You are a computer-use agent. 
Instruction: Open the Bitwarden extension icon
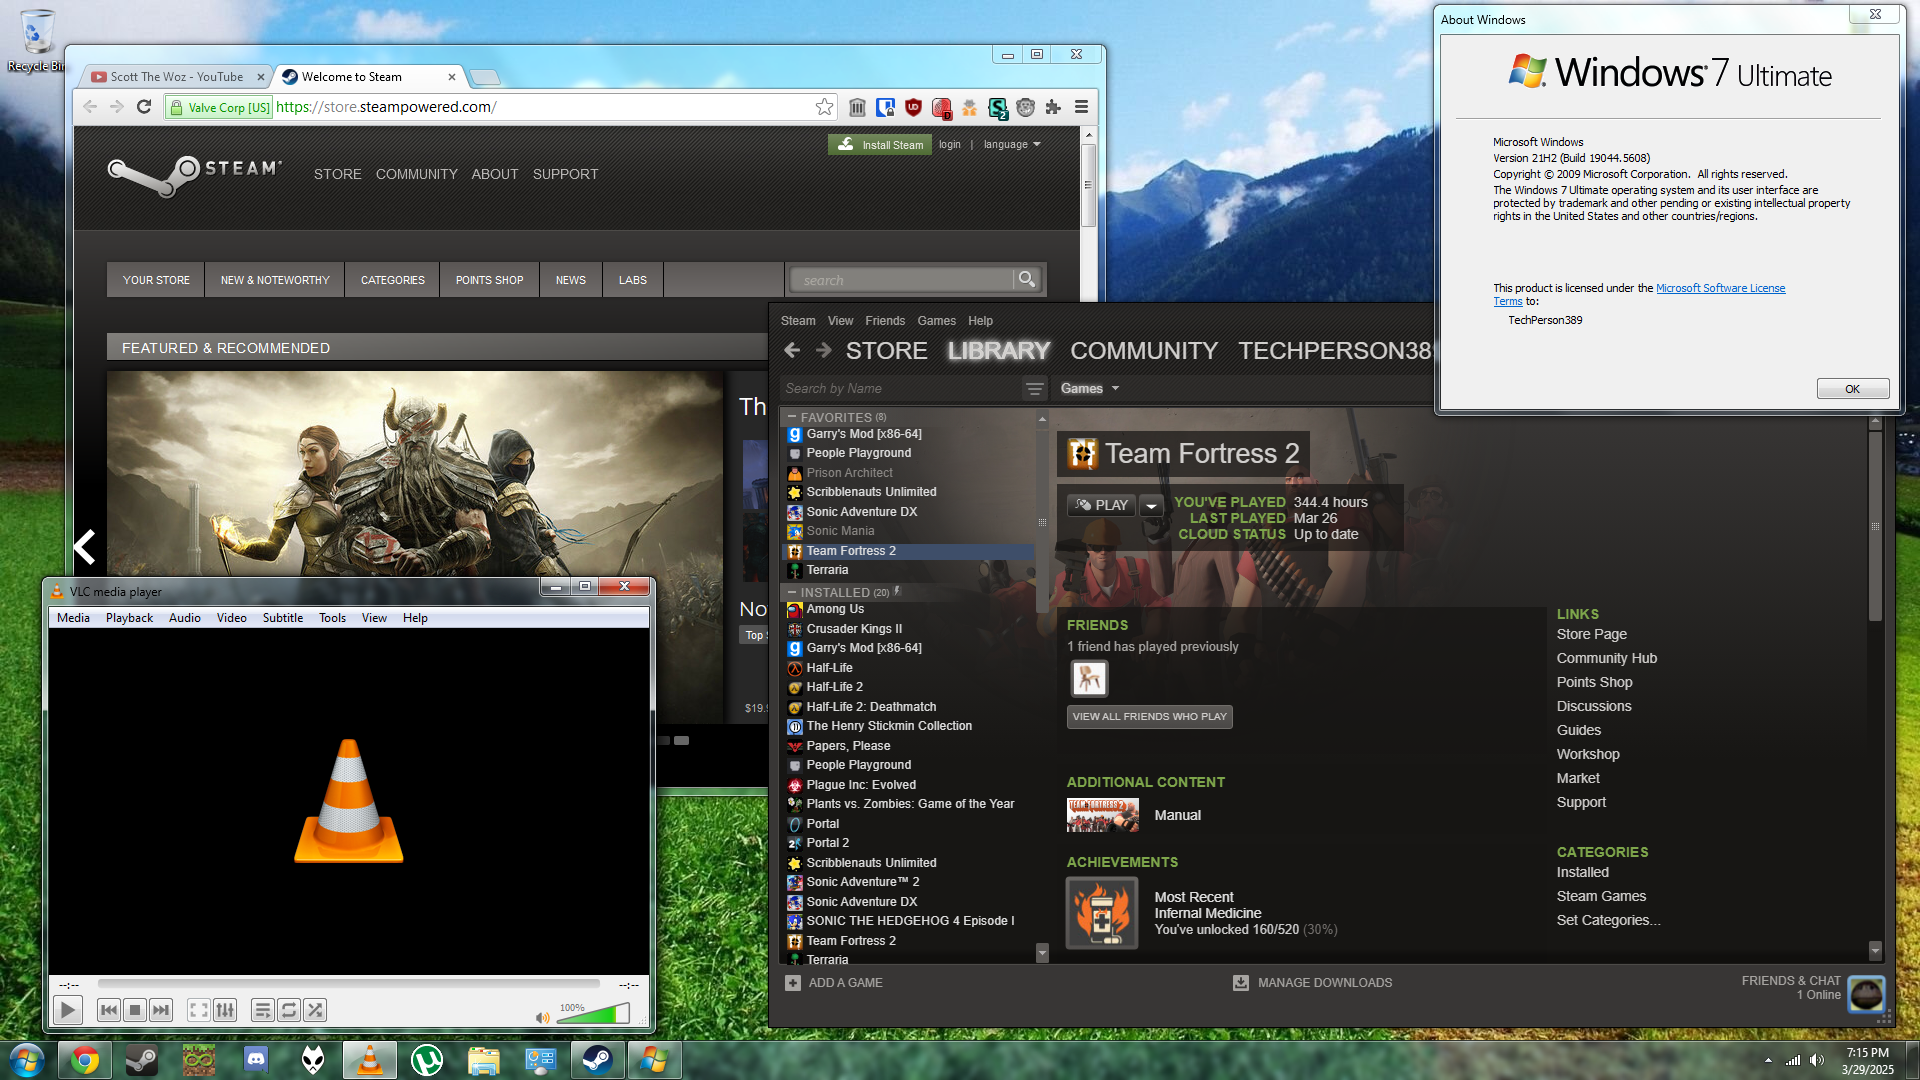click(x=885, y=107)
